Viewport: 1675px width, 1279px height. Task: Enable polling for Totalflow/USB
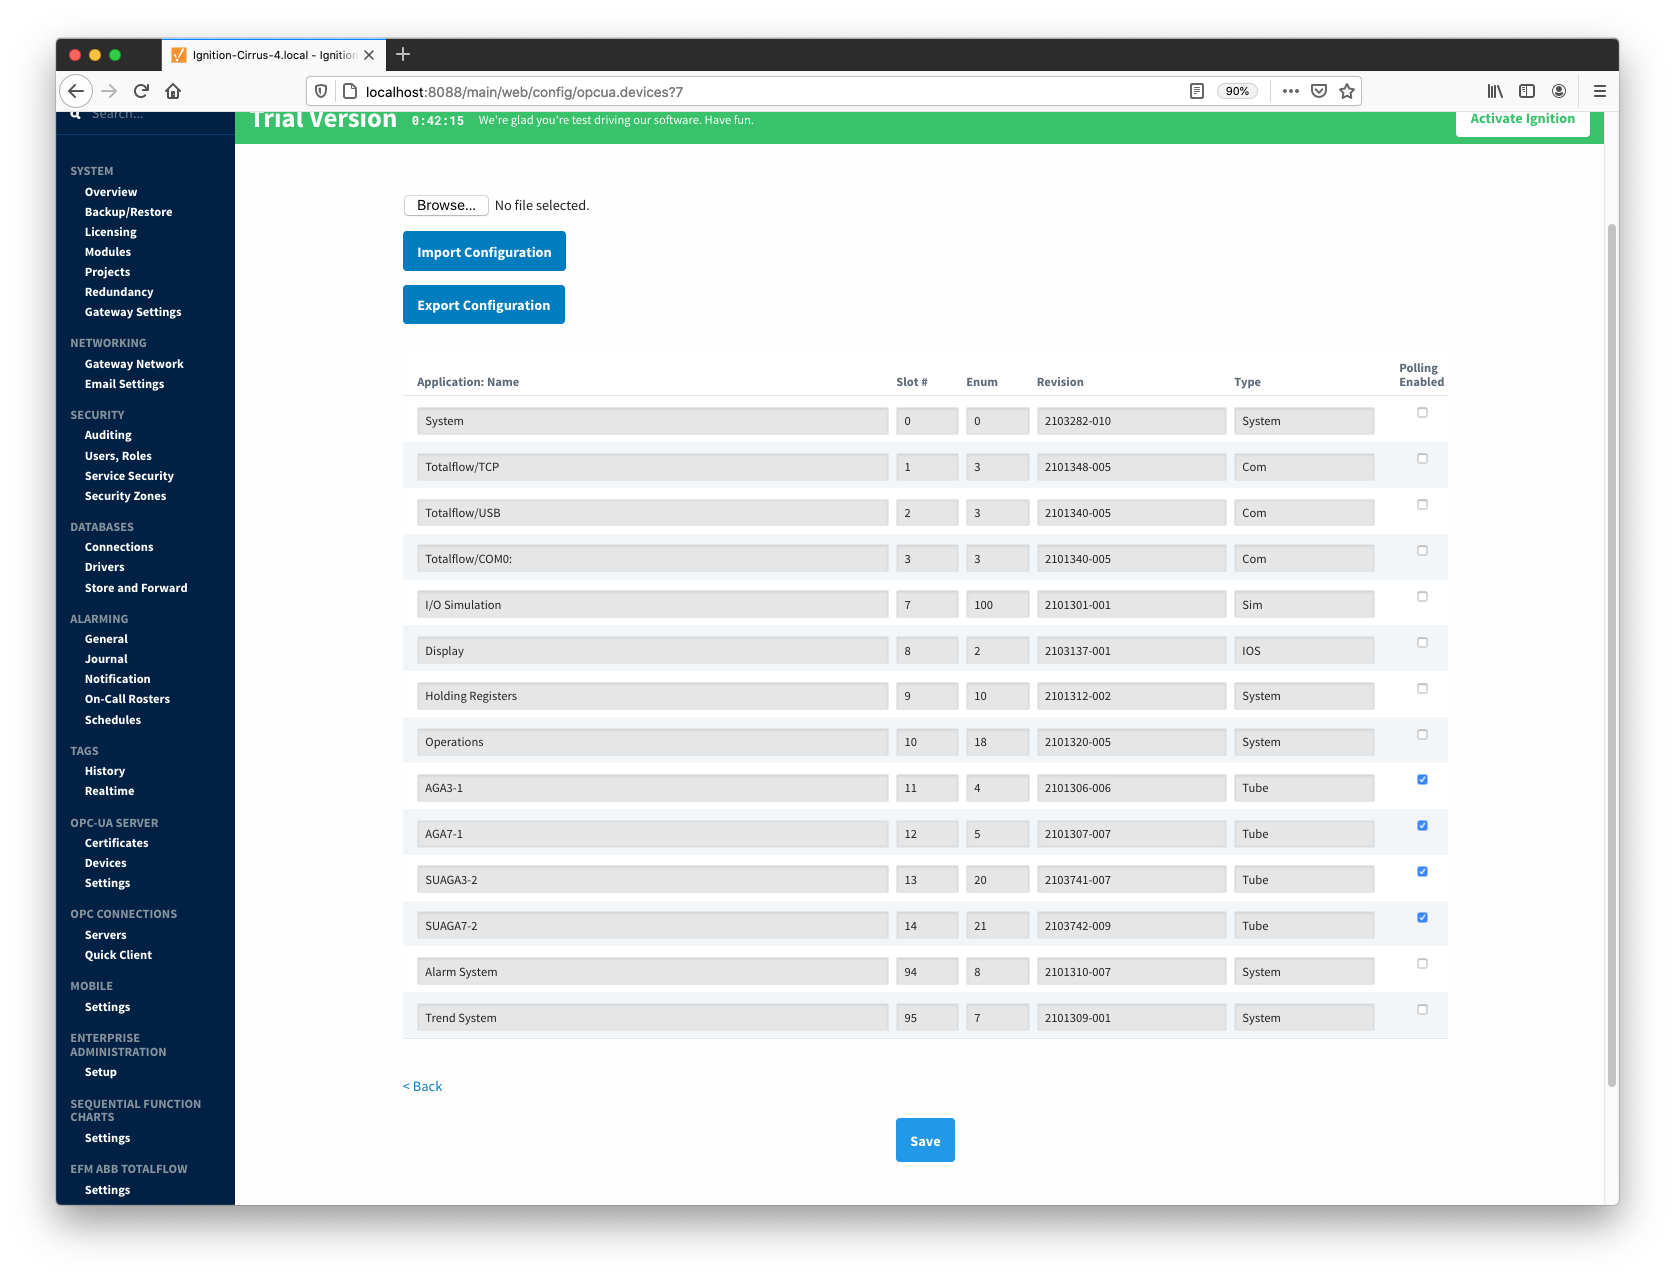1422,505
